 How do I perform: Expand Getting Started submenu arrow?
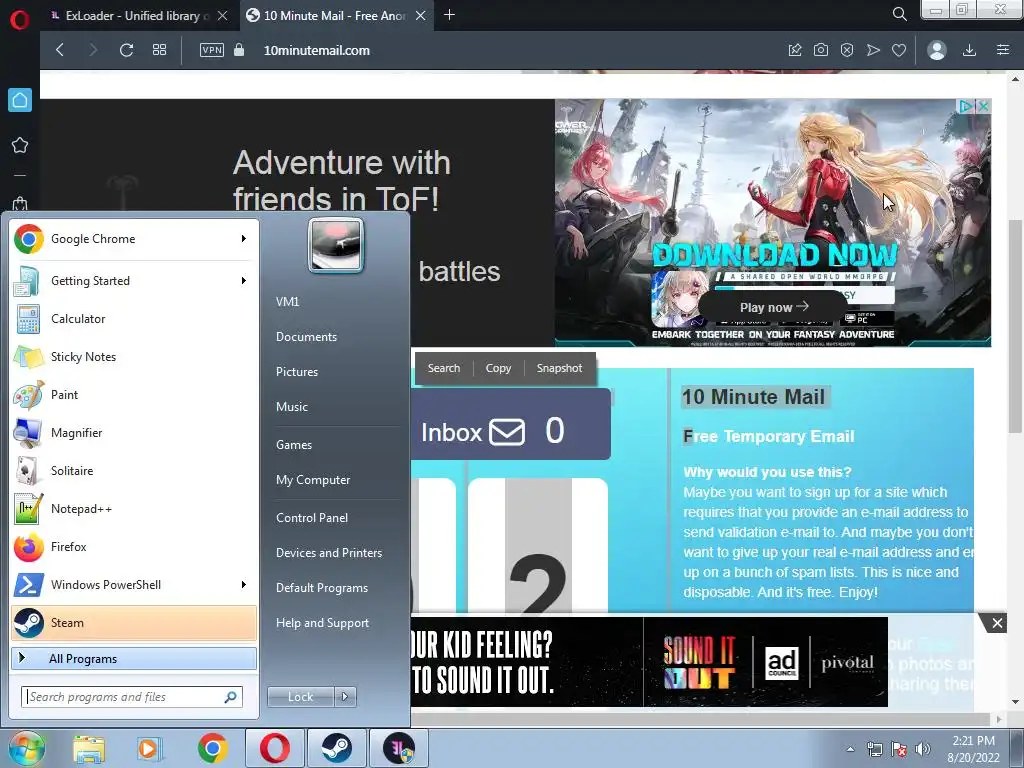pyautogui.click(x=244, y=281)
